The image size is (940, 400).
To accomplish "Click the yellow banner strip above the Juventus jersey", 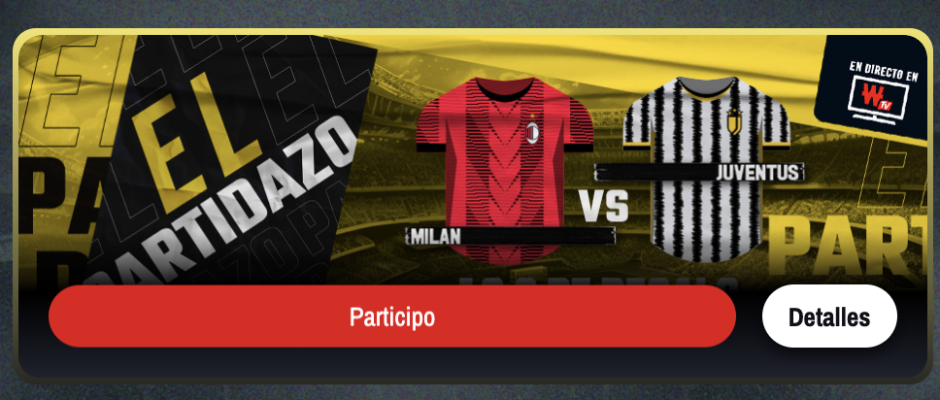I will click(707, 60).
